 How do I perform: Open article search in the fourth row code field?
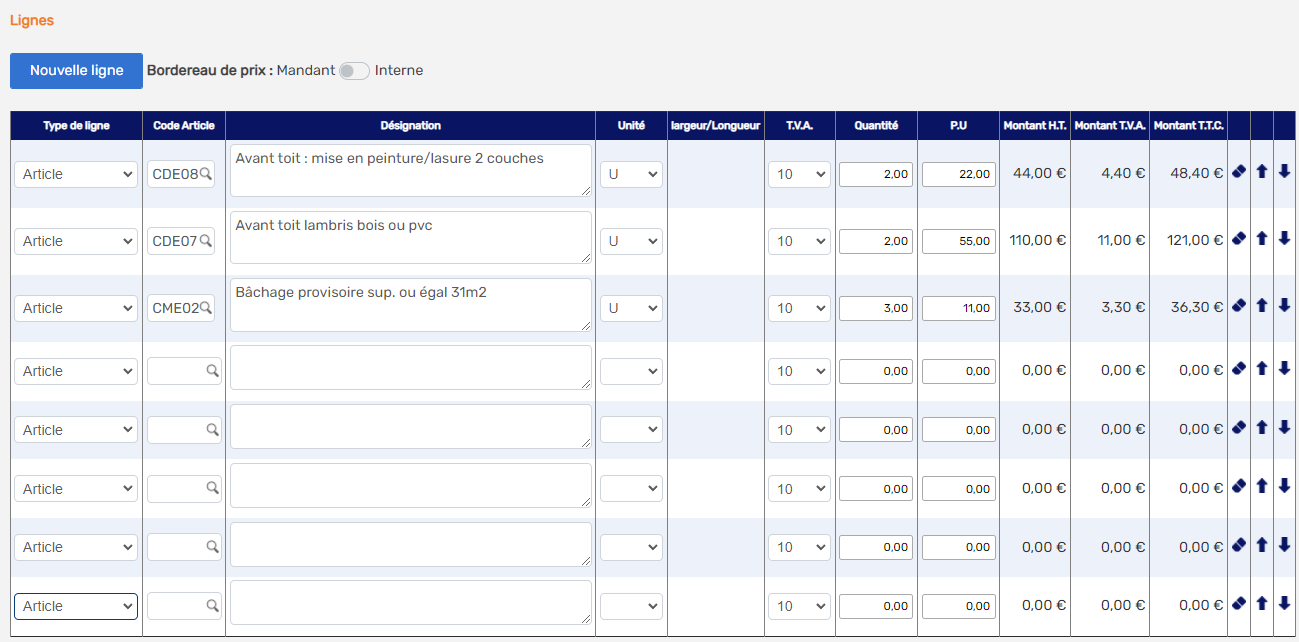coord(212,371)
